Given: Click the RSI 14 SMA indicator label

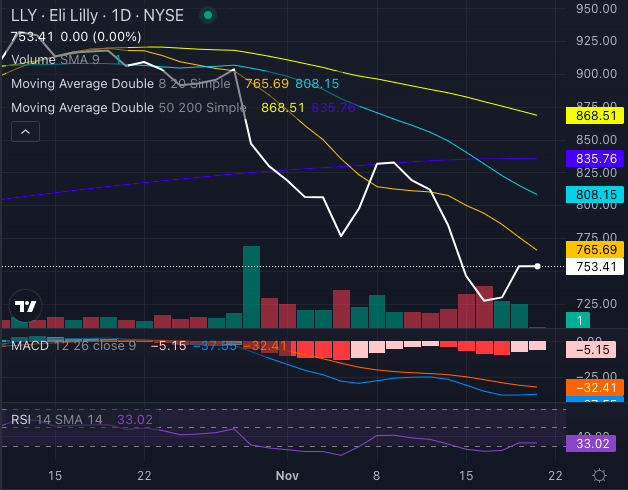Looking at the screenshot, I should [x=60, y=419].
